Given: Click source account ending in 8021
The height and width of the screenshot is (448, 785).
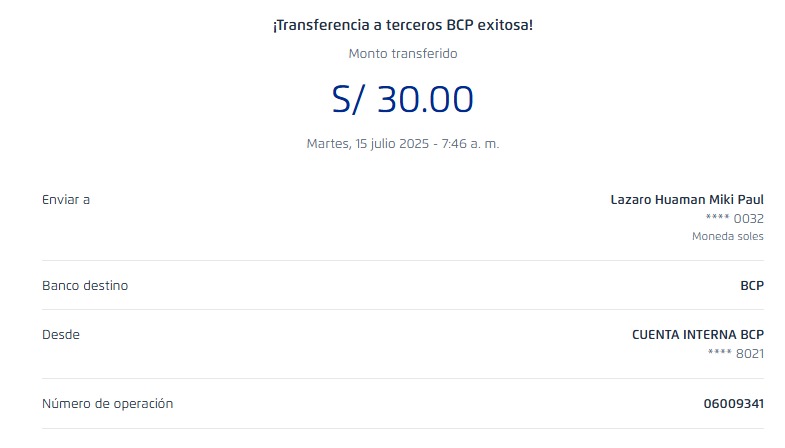Looking at the screenshot, I should pos(735,353).
